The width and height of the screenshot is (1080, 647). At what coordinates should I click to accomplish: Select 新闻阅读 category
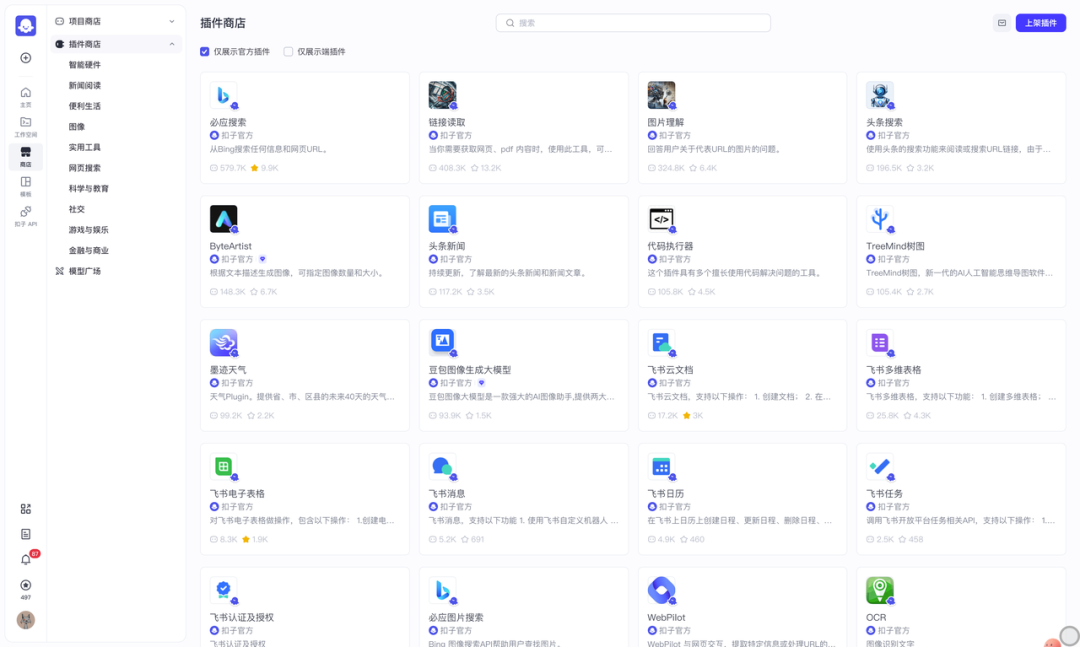click(x=85, y=85)
